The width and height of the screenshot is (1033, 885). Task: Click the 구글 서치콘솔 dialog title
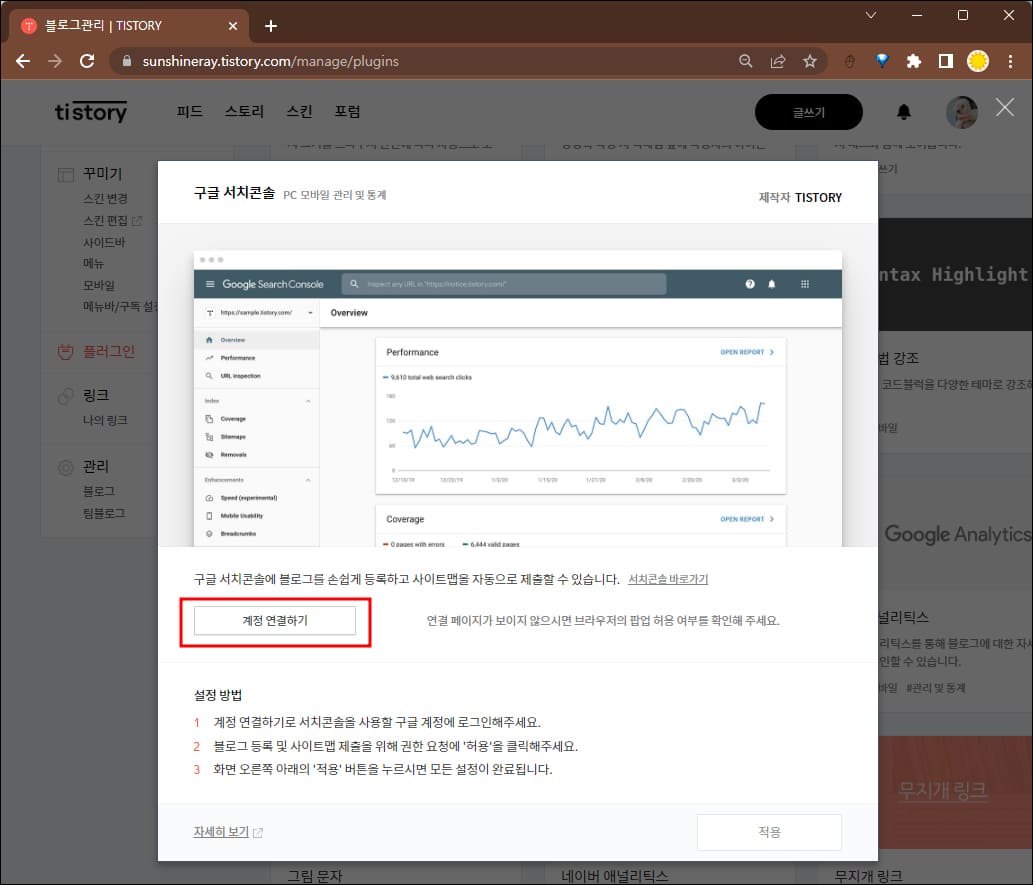point(234,193)
